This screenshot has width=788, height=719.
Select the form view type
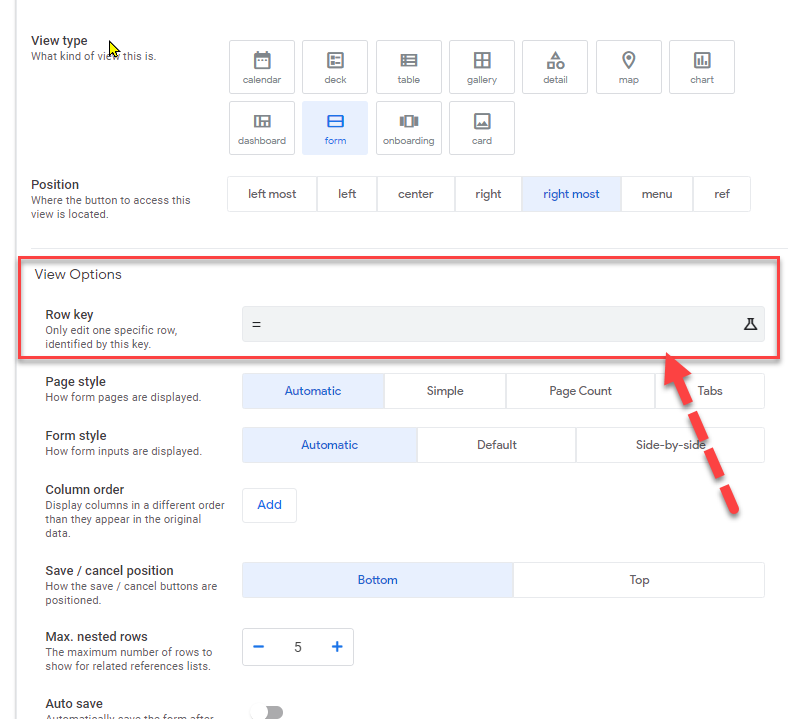pyautogui.click(x=335, y=128)
